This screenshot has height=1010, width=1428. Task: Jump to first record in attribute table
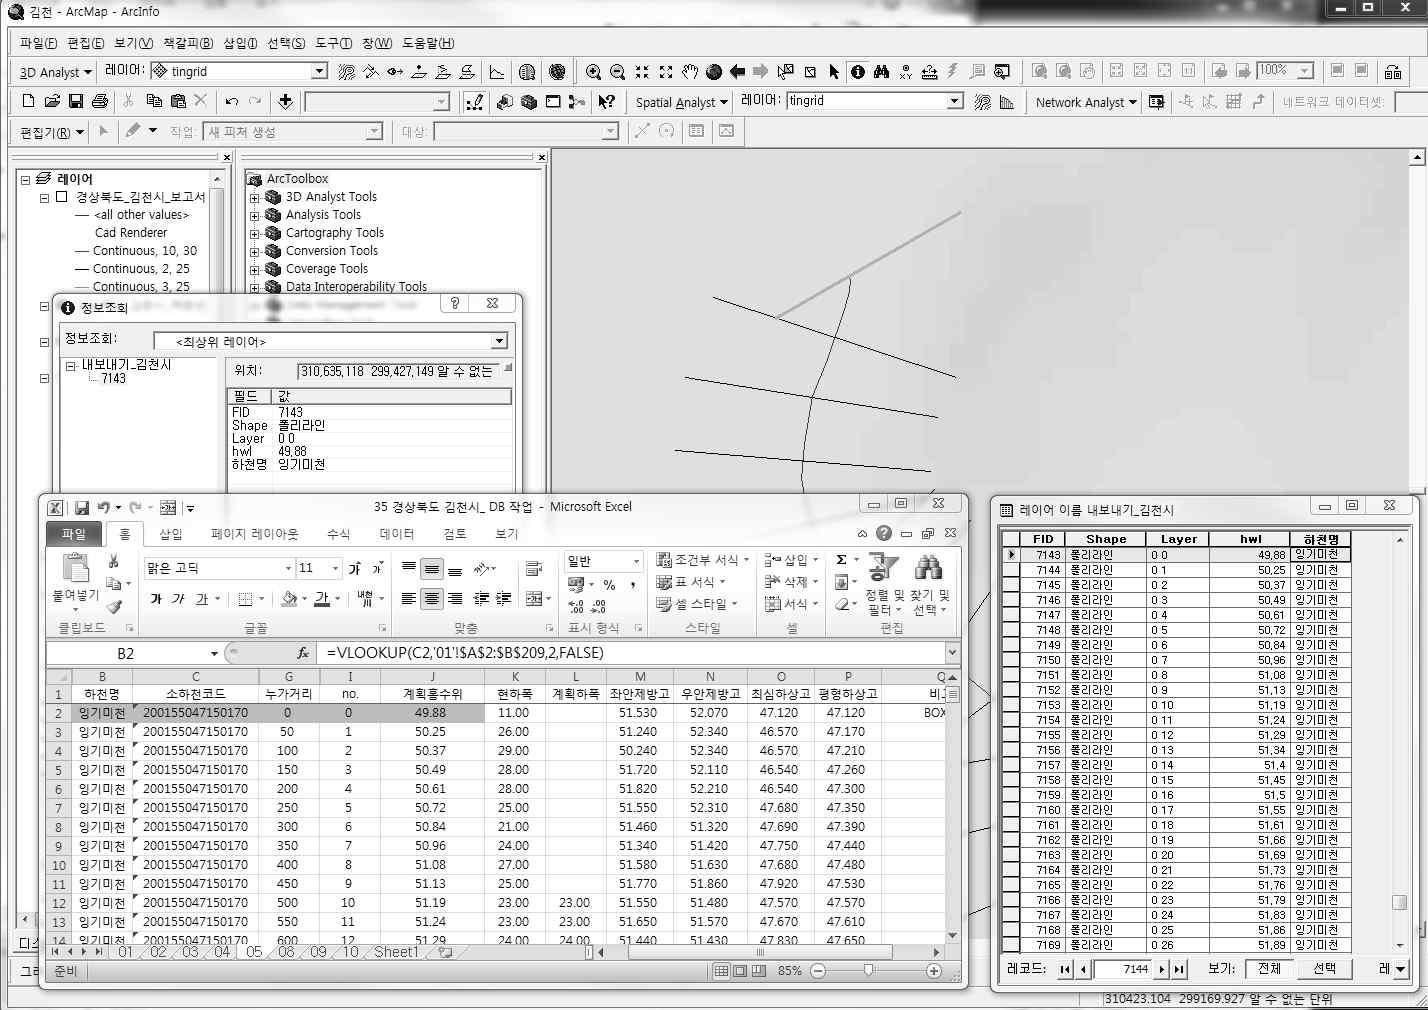click(x=1065, y=969)
